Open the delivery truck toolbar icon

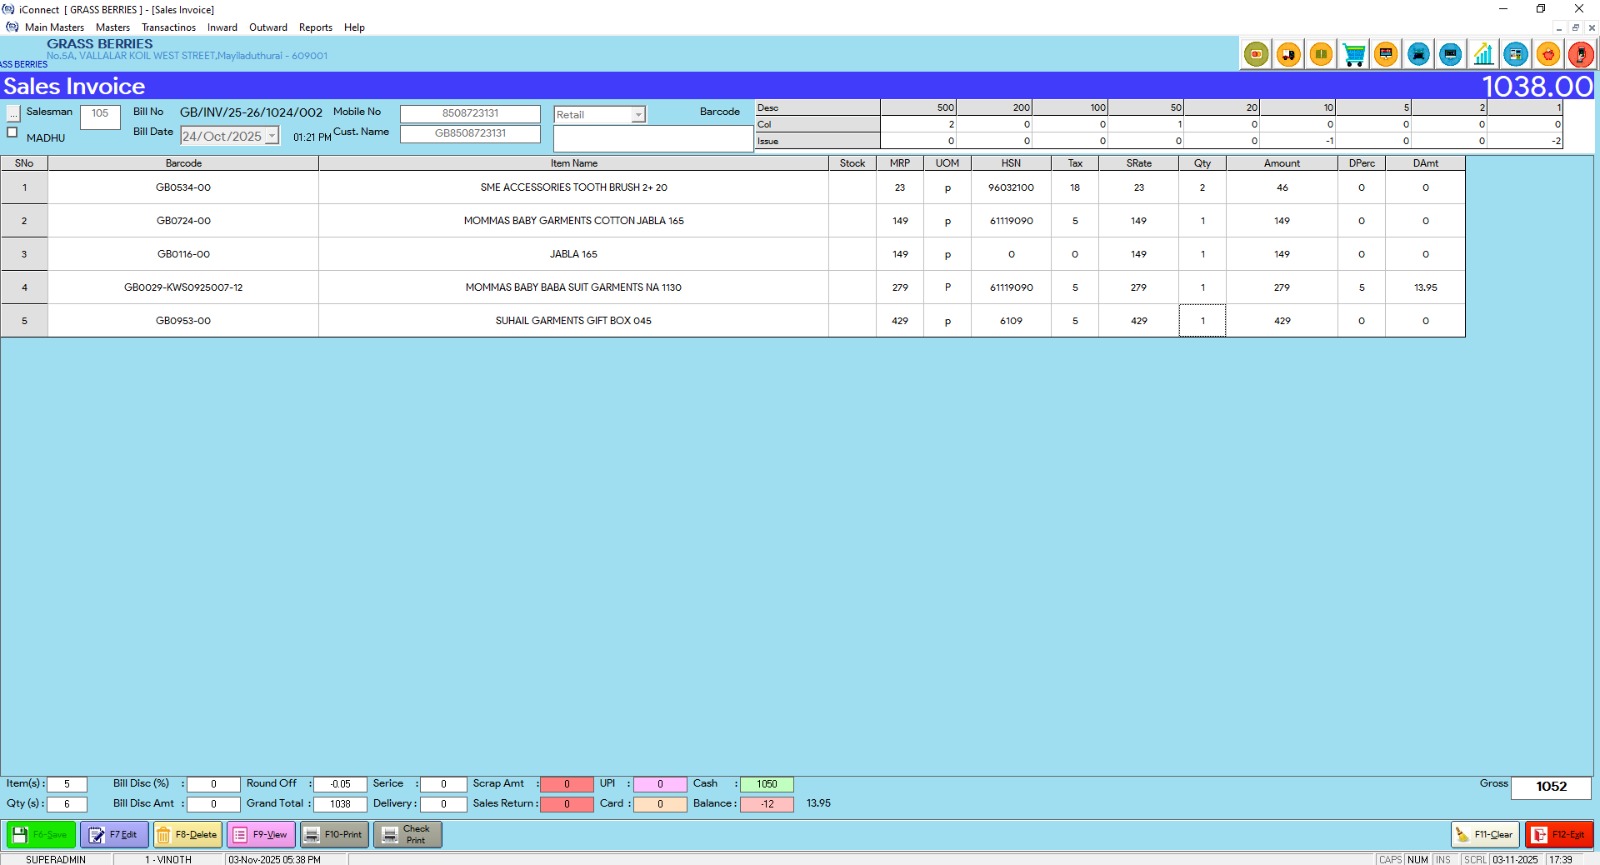click(1289, 55)
